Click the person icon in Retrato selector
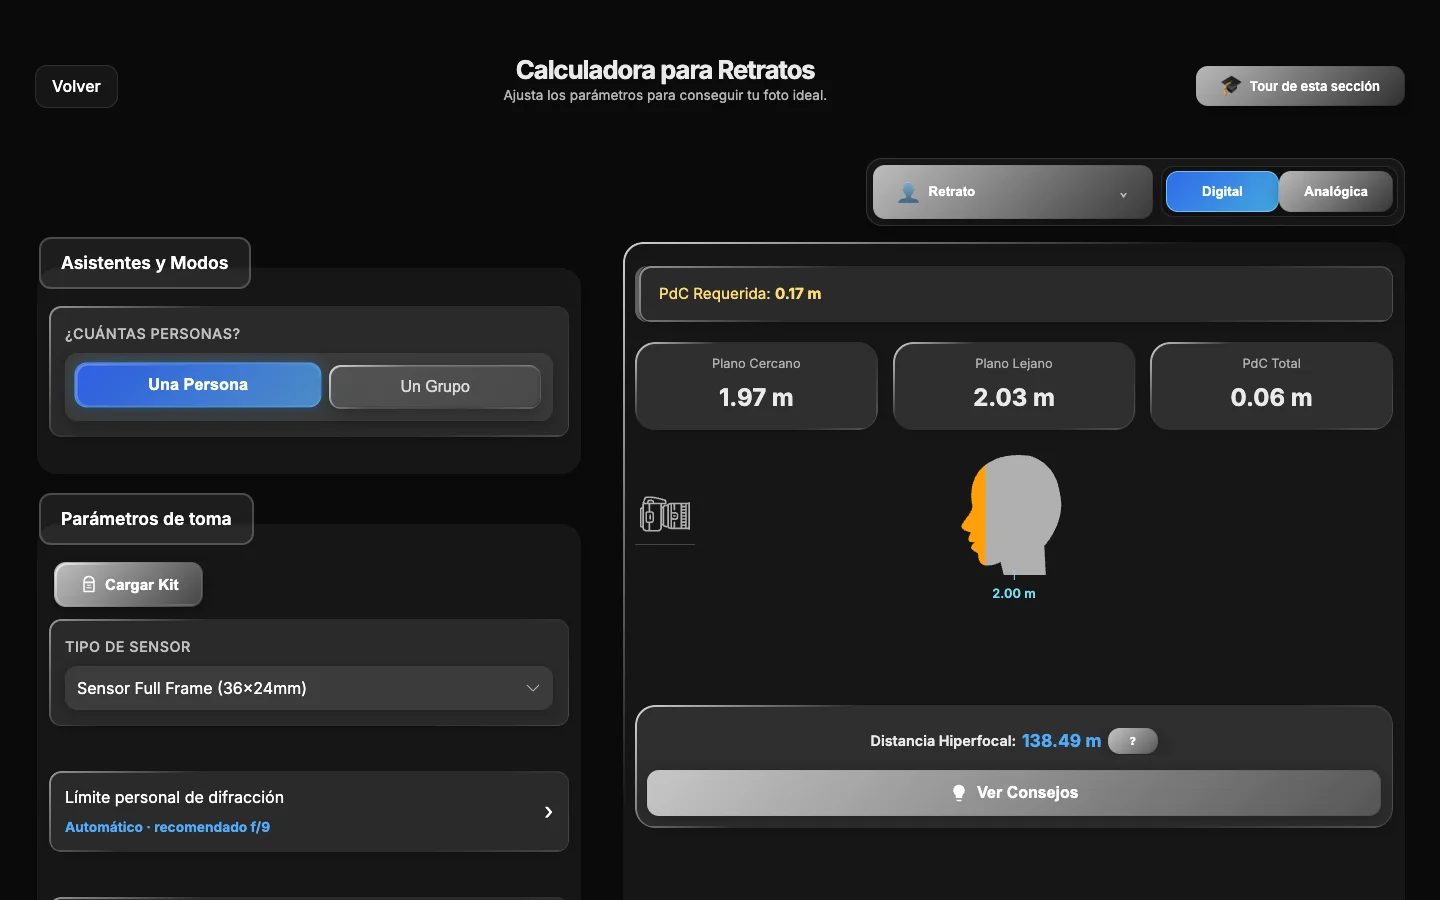Viewport: 1440px width, 900px height. [908, 192]
